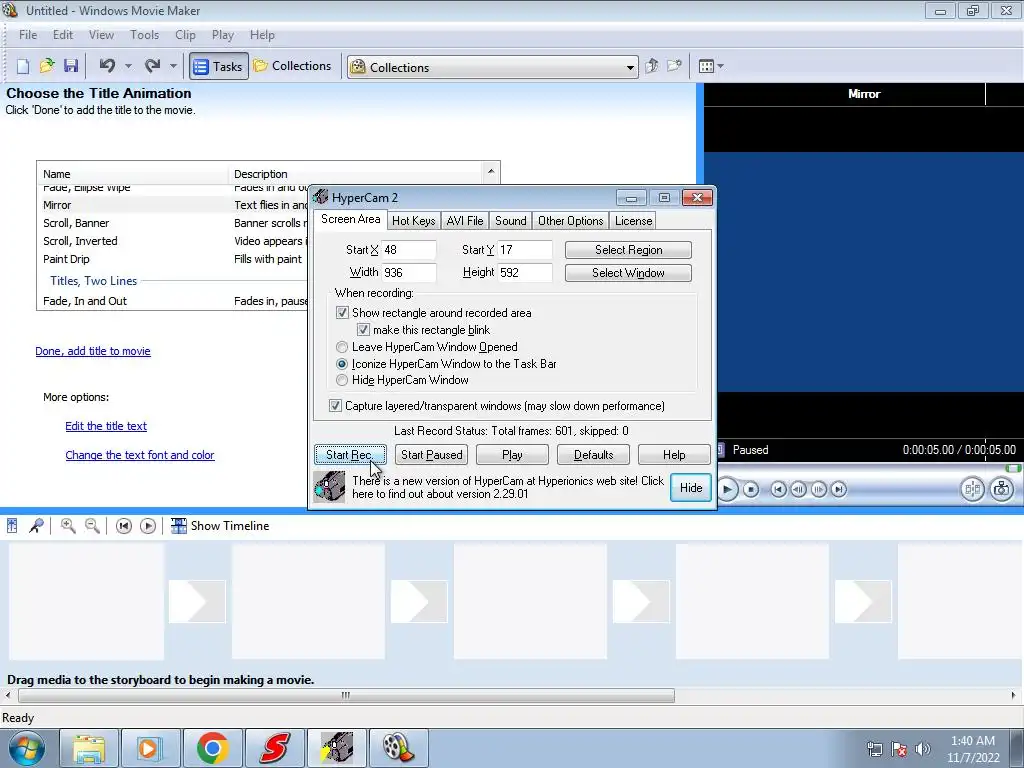The width and height of the screenshot is (1024, 768).
Task: Switch to the Other Options tab
Action: tap(571, 221)
